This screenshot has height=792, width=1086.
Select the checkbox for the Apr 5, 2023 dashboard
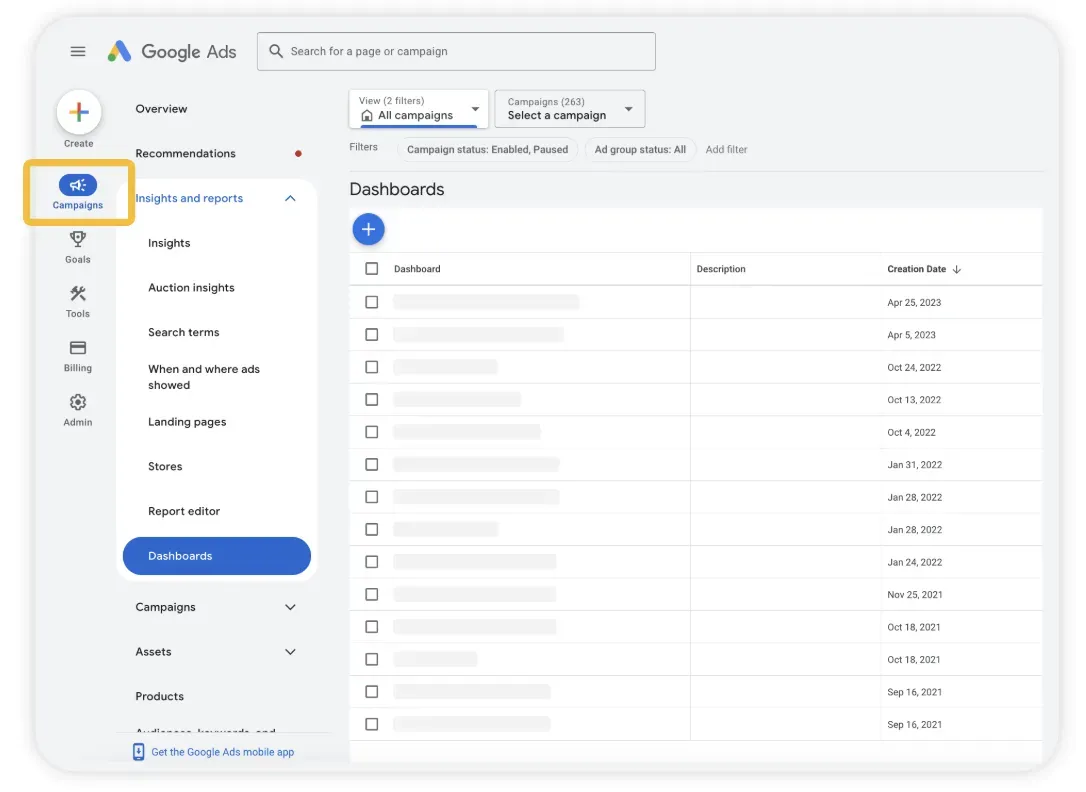(x=371, y=334)
